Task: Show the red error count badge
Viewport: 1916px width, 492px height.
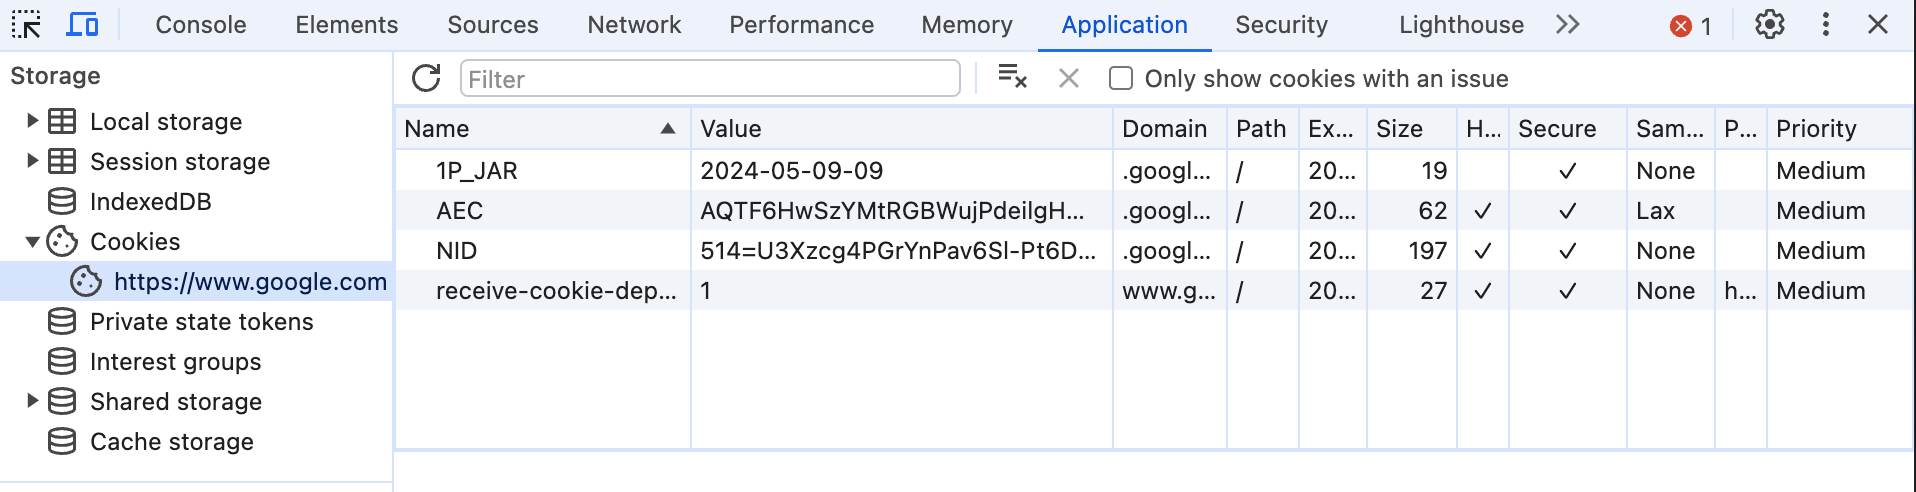Action: [x=1691, y=26]
